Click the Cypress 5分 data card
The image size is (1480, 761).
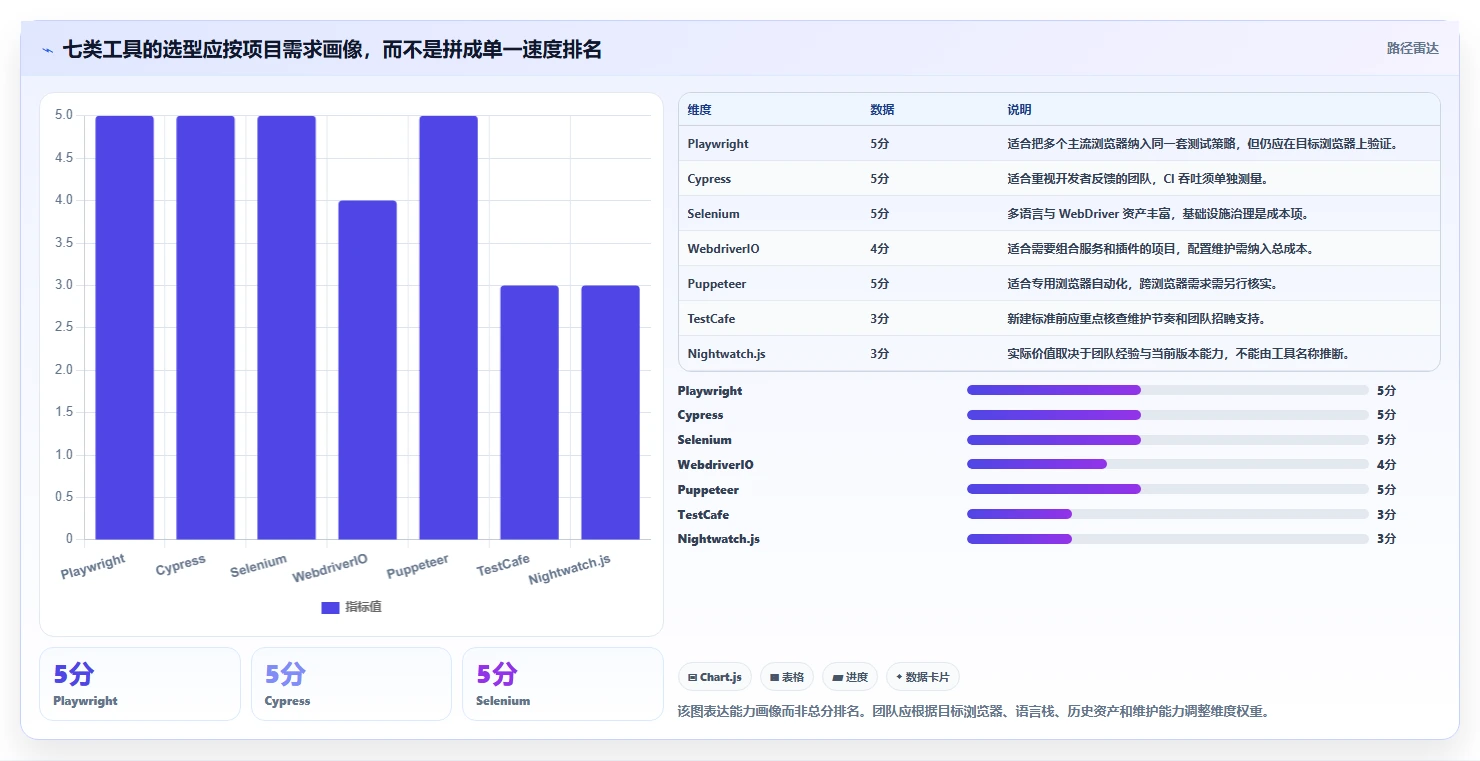click(351, 684)
